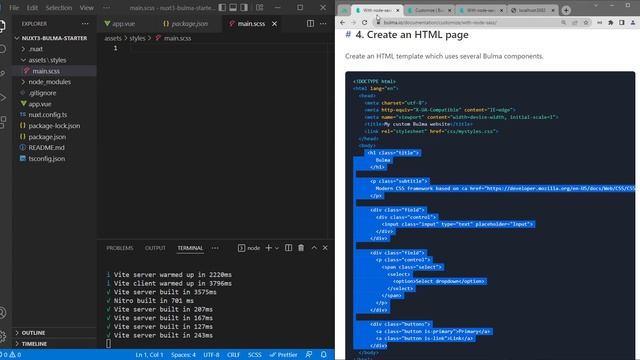Open the Selection menu
This screenshot has height=360, width=640.
[59, 8]
